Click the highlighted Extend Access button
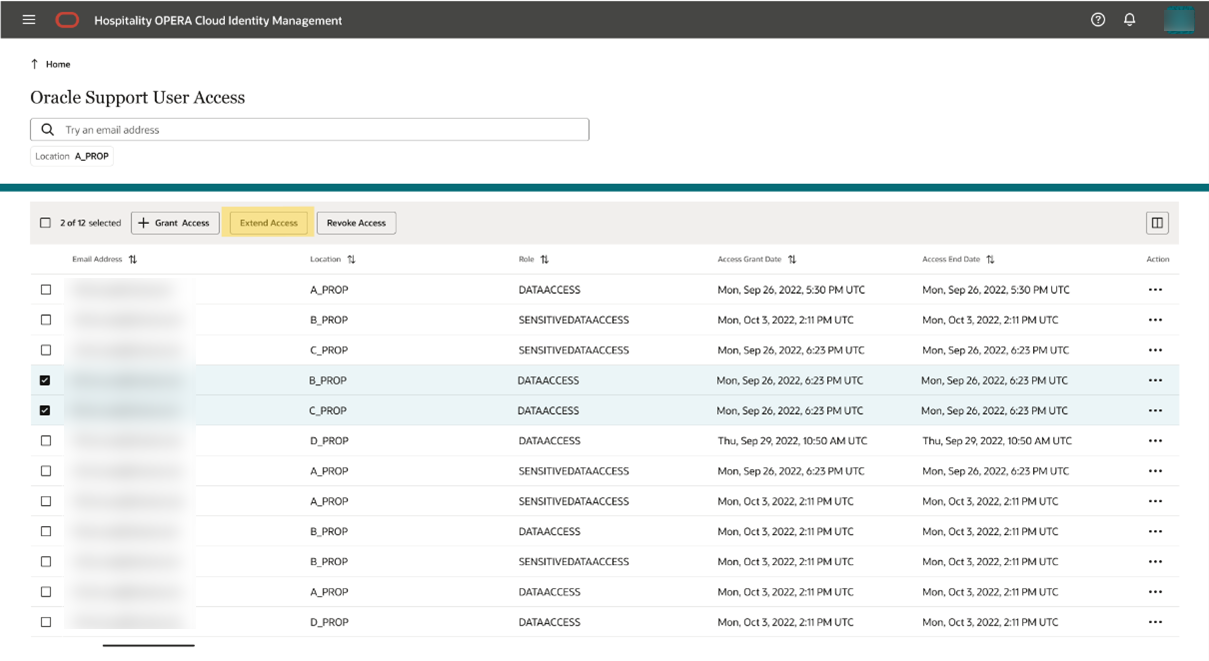 pos(267,222)
